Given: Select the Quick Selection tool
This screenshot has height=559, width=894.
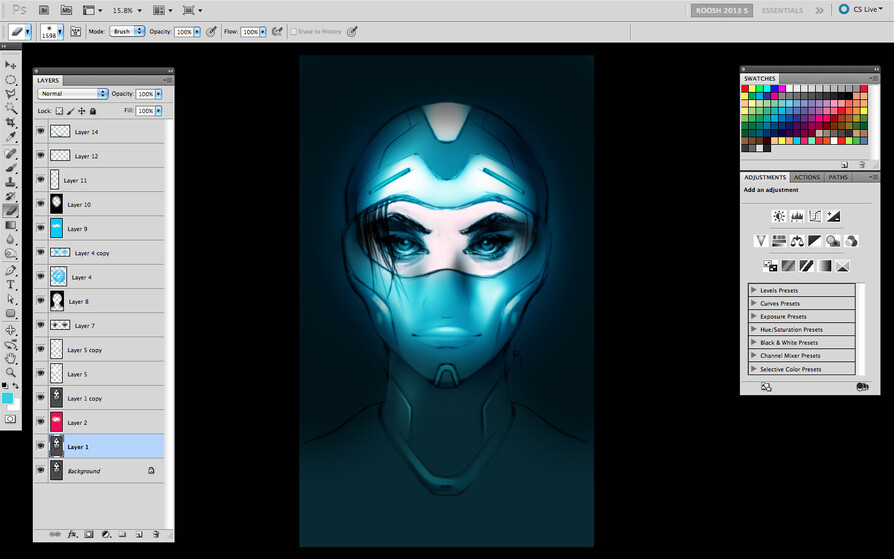Looking at the screenshot, I should click(x=10, y=108).
